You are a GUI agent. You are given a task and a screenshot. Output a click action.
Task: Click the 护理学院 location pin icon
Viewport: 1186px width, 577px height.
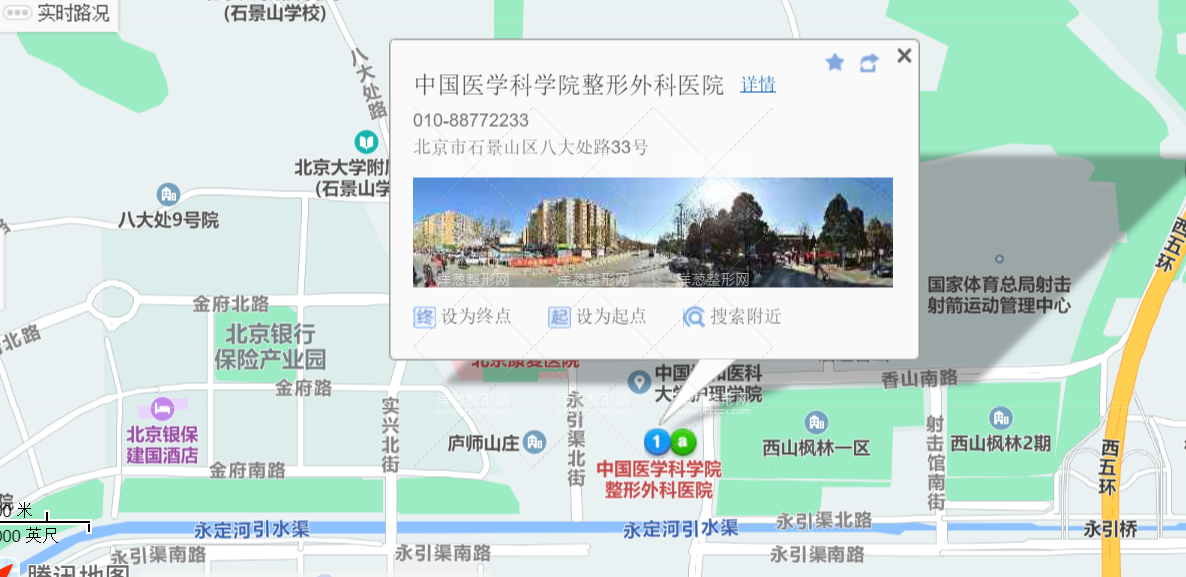coord(640,382)
